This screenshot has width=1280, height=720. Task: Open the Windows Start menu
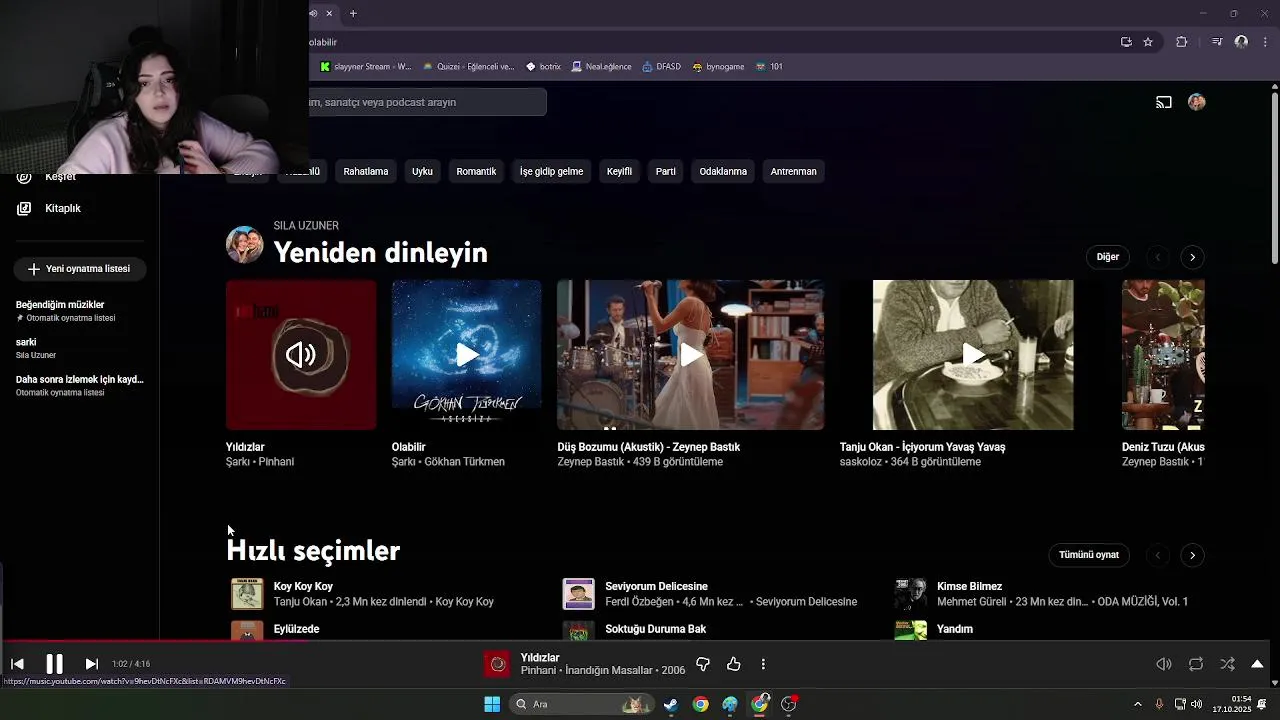pyautogui.click(x=492, y=704)
